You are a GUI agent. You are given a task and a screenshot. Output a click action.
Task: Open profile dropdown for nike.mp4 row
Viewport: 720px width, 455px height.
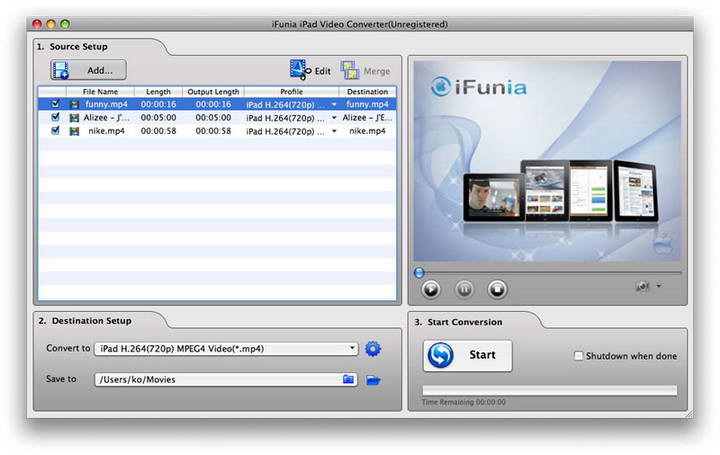(334, 131)
